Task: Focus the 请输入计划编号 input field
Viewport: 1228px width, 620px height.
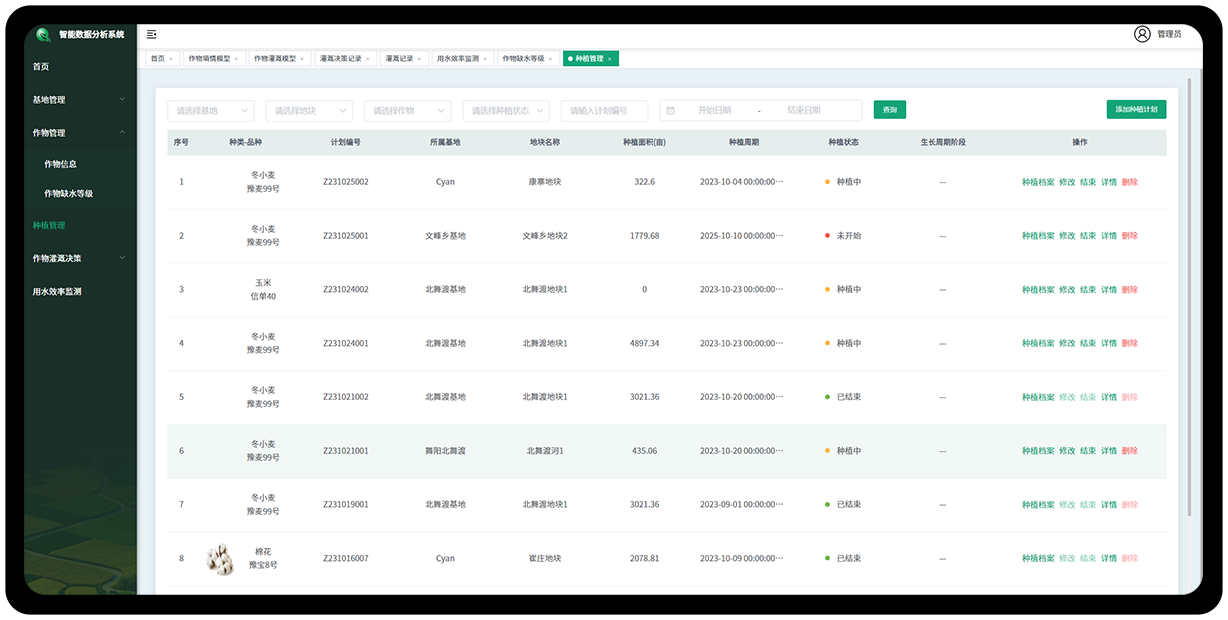Action: pos(604,110)
